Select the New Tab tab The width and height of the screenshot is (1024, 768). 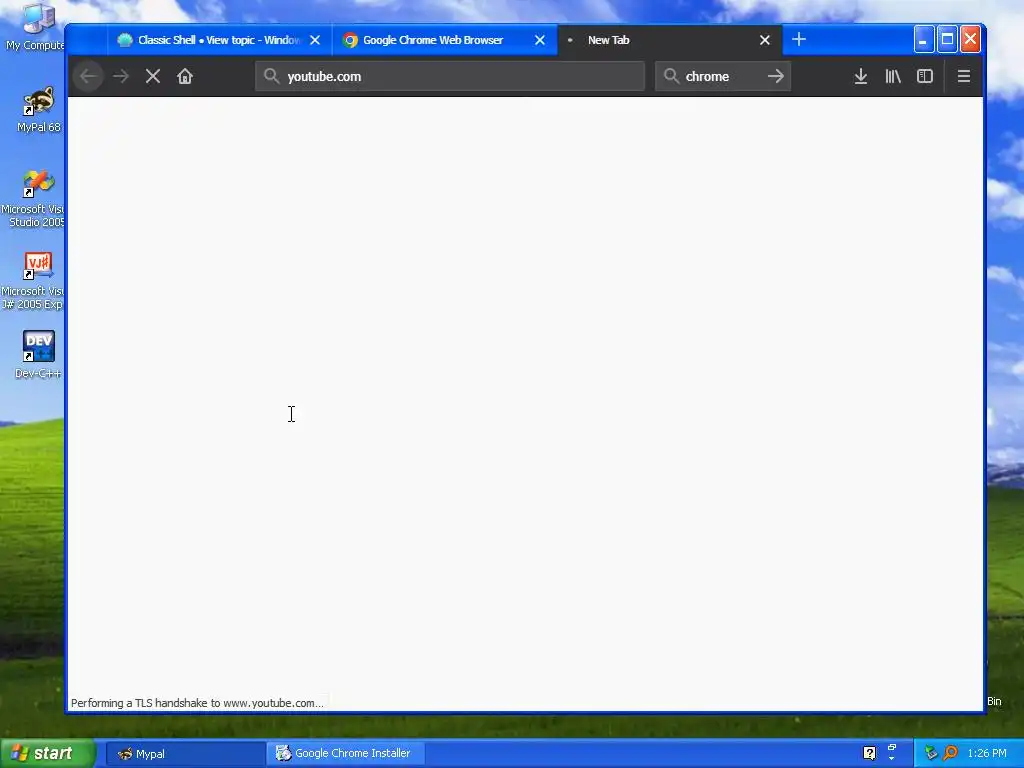[x=669, y=40]
